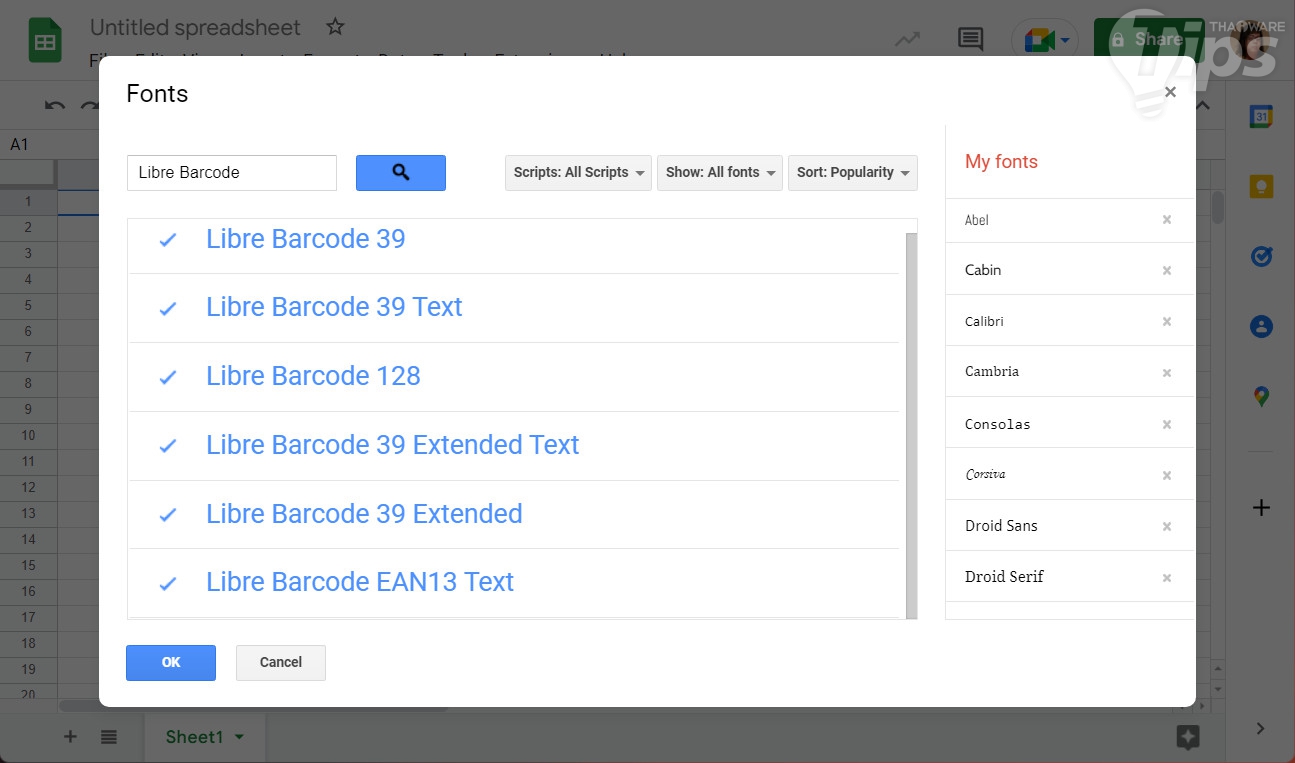This screenshot has width=1295, height=763.
Task: Open Contacts side panel icon
Action: pyautogui.click(x=1261, y=327)
